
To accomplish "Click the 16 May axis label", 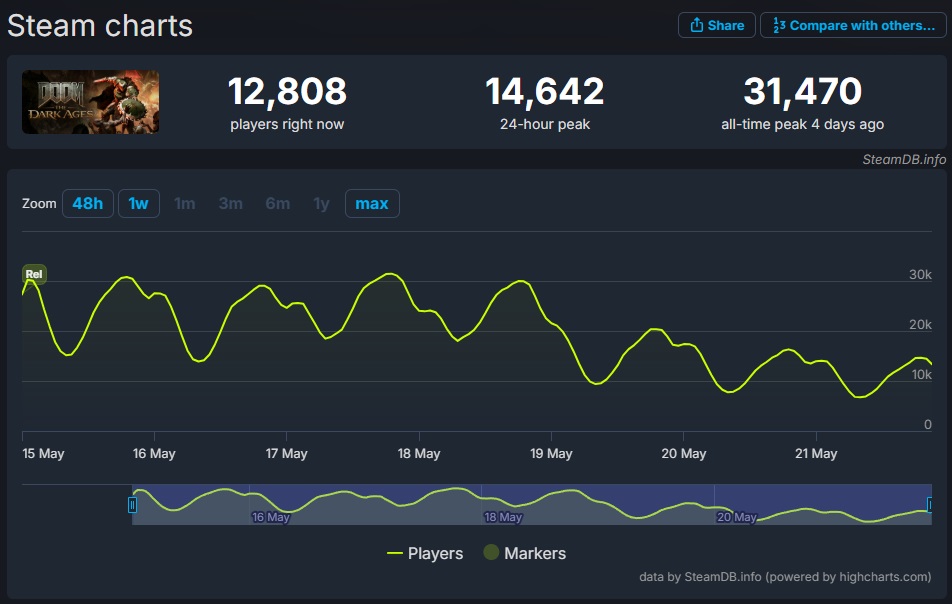I will point(154,453).
